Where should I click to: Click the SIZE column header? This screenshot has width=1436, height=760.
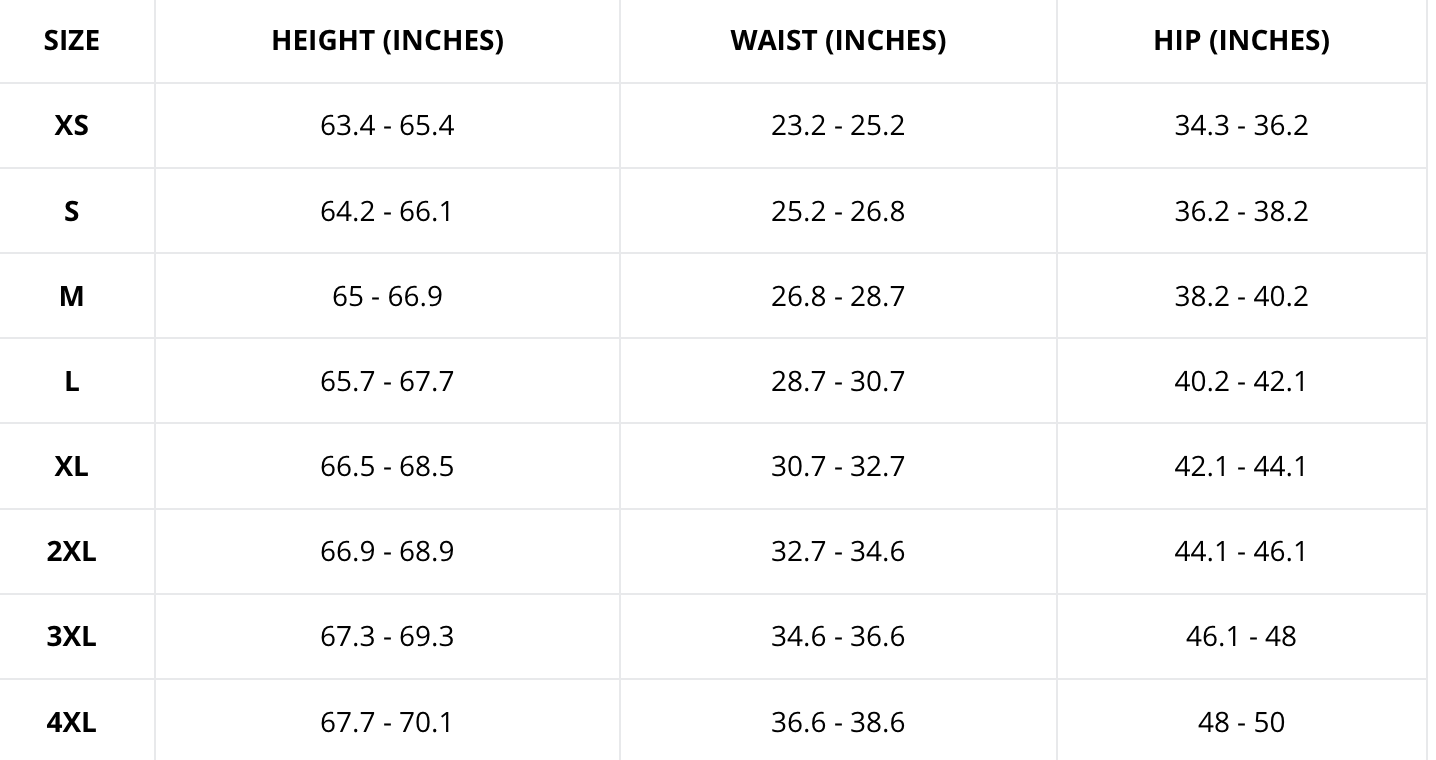click(72, 40)
